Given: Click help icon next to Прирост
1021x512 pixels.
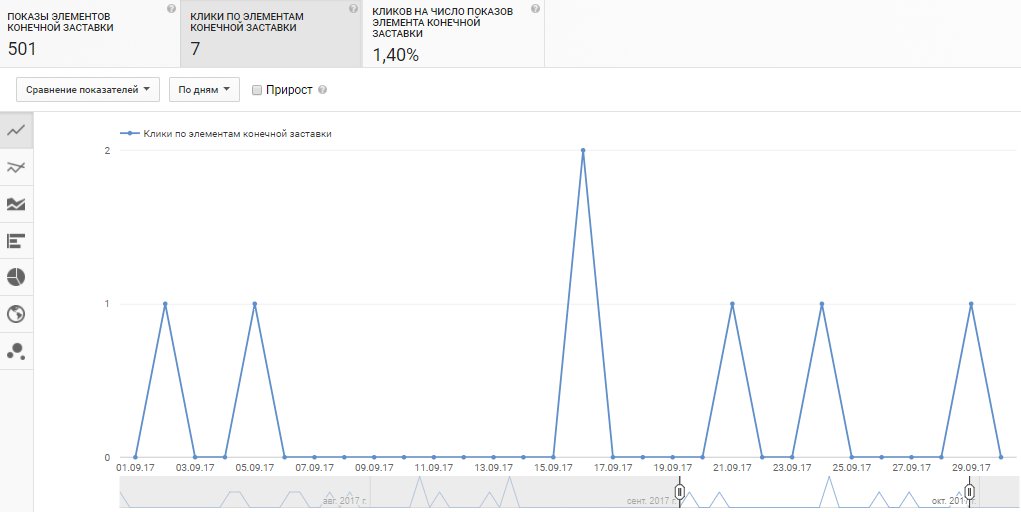Looking at the screenshot, I should 322,90.
